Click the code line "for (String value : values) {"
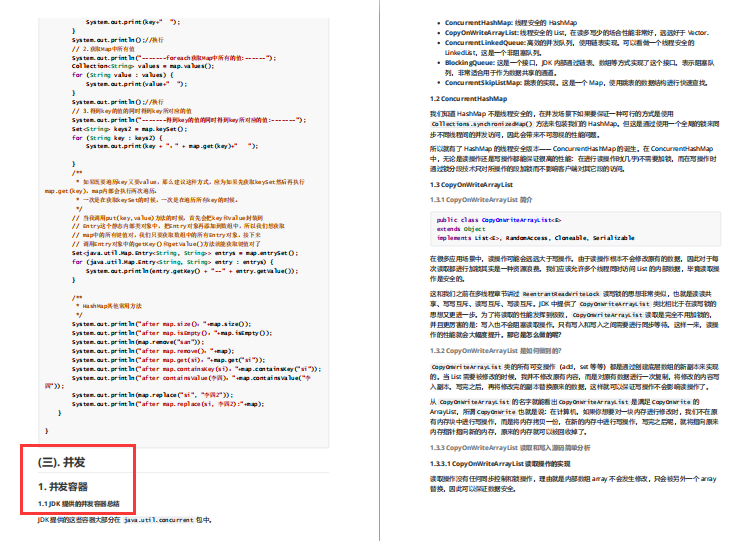The height and width of the screenshot is (541, 744). click(x=122, y=75)
